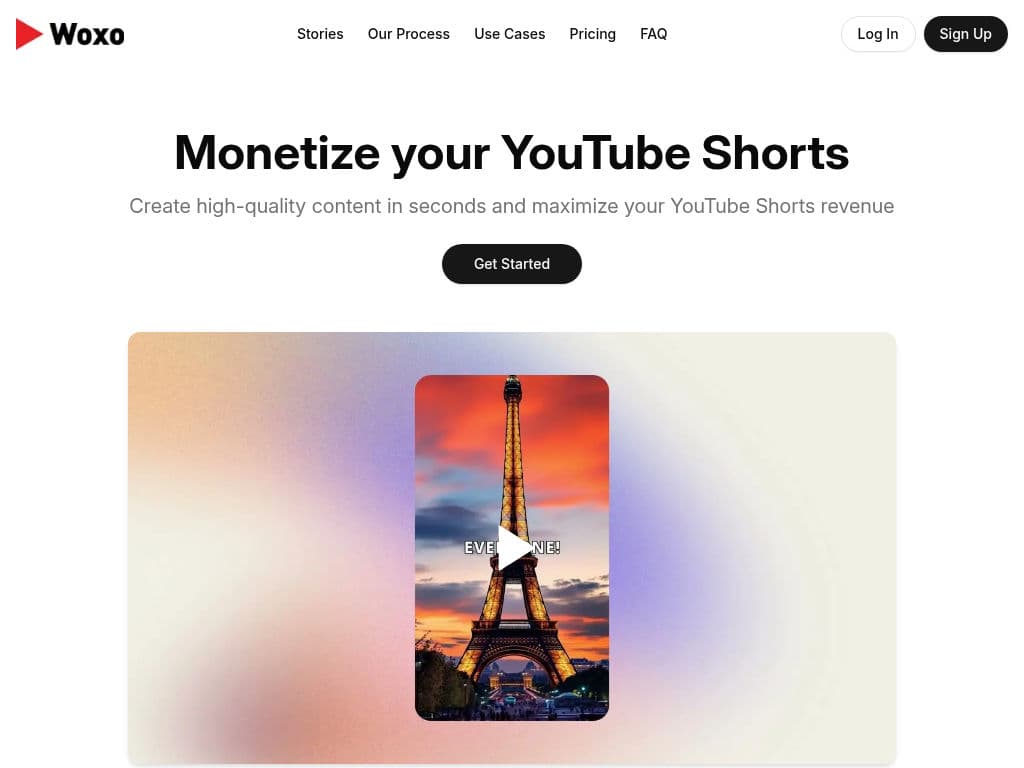Click the word 'Shorts' in the headline

click(x=775, y=153)
